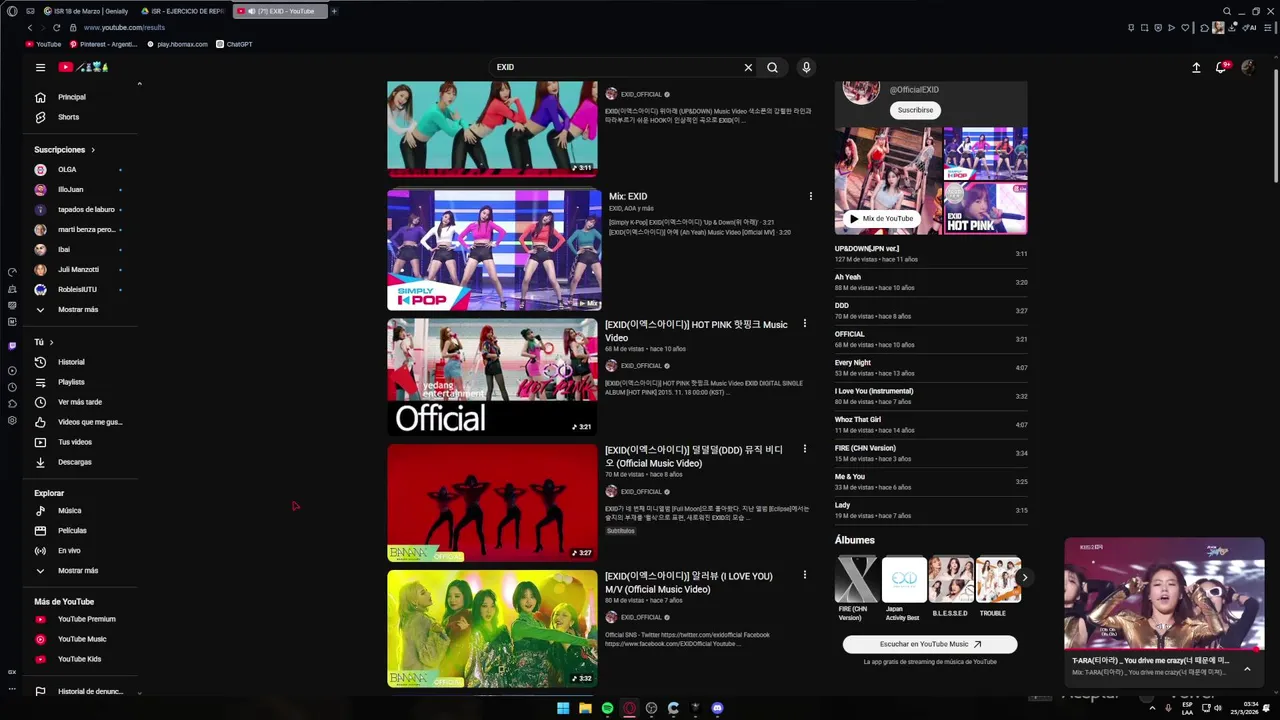Play the Mix: EXID thumbnail
The height and width of the screenshot is (720, 1280).
tap(494, 250)
